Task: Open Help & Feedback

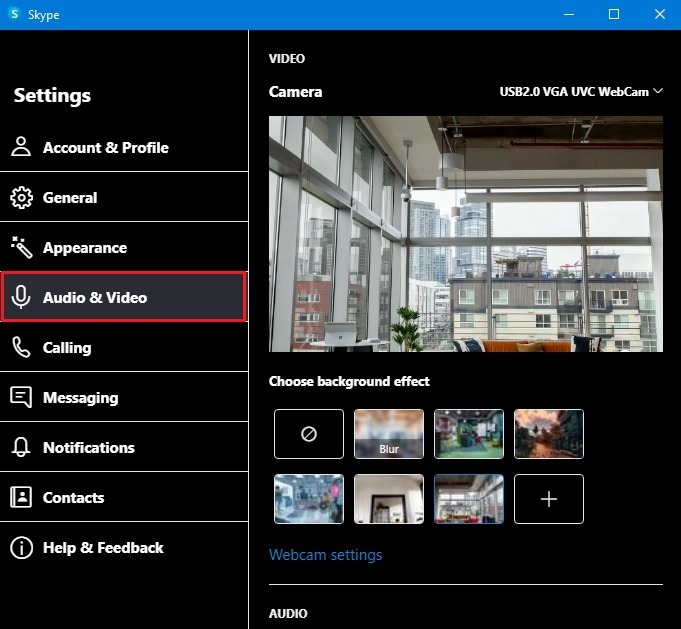Action: pos(124,547)
